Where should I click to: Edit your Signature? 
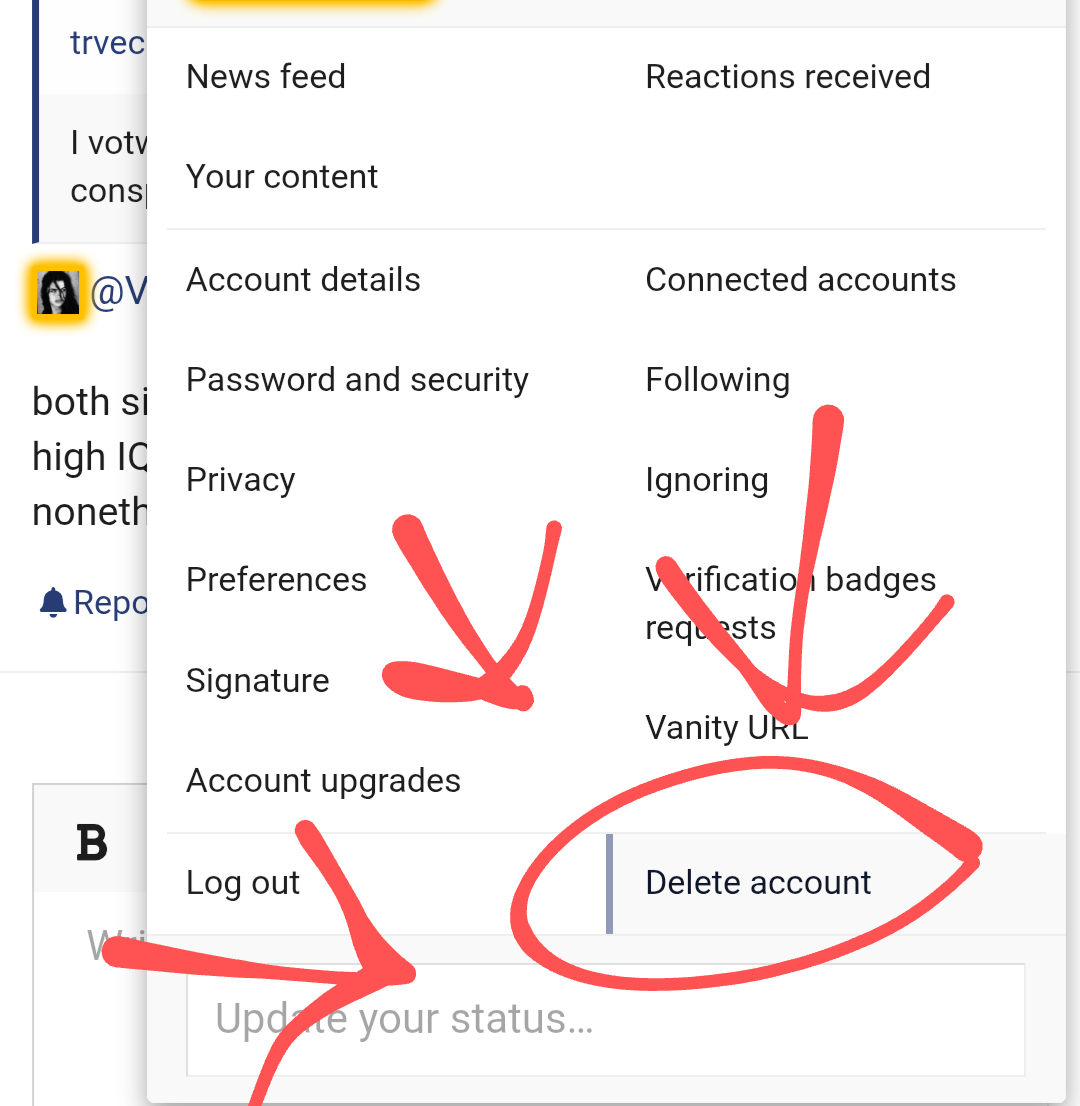point(257,681)
